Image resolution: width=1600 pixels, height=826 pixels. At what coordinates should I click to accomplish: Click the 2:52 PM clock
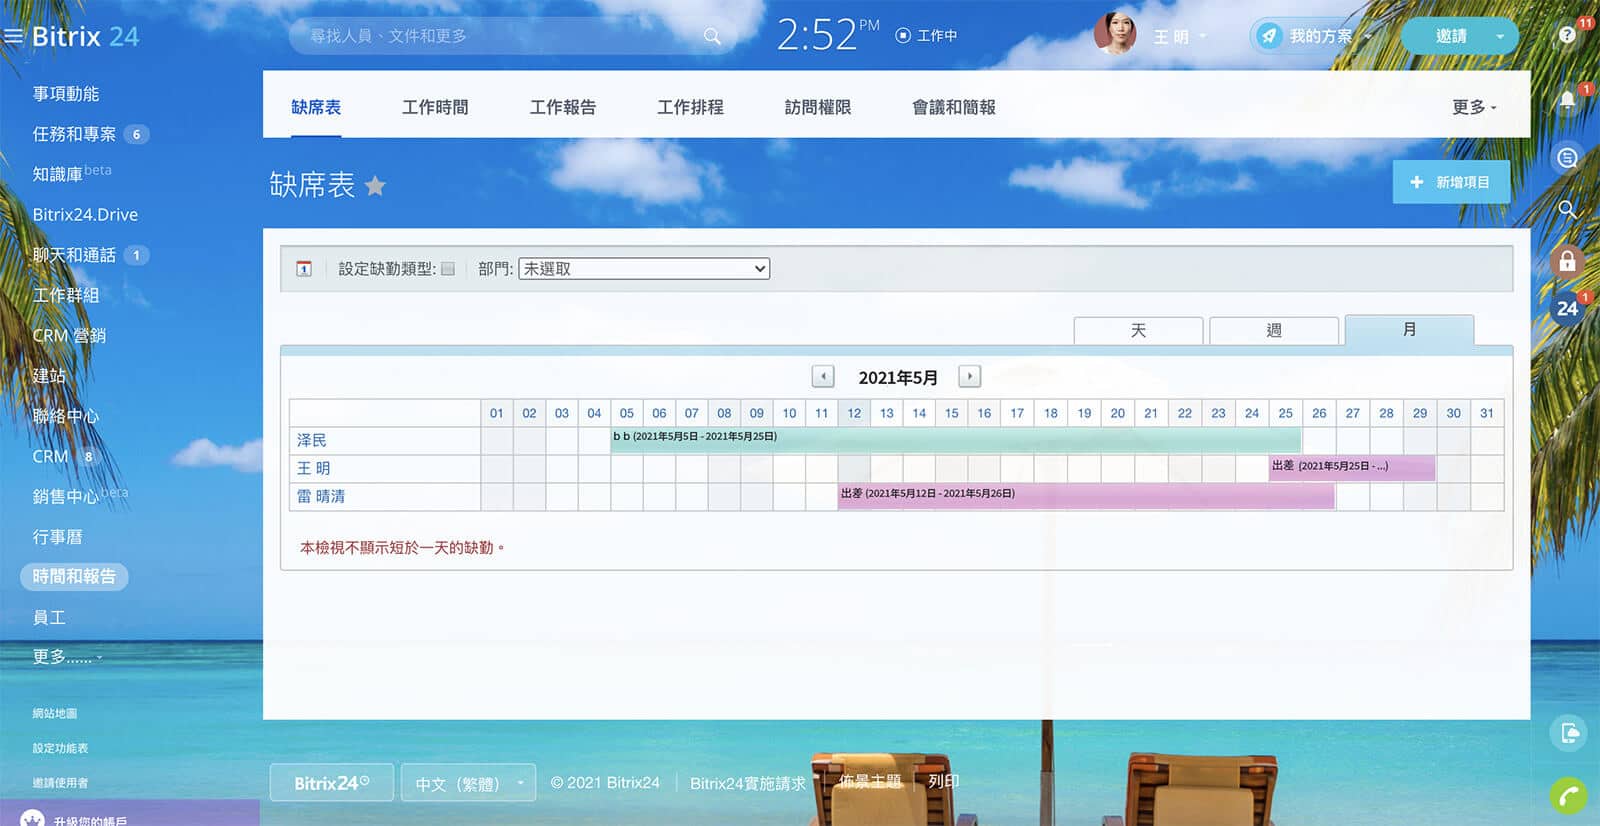[x=828, y=35]
